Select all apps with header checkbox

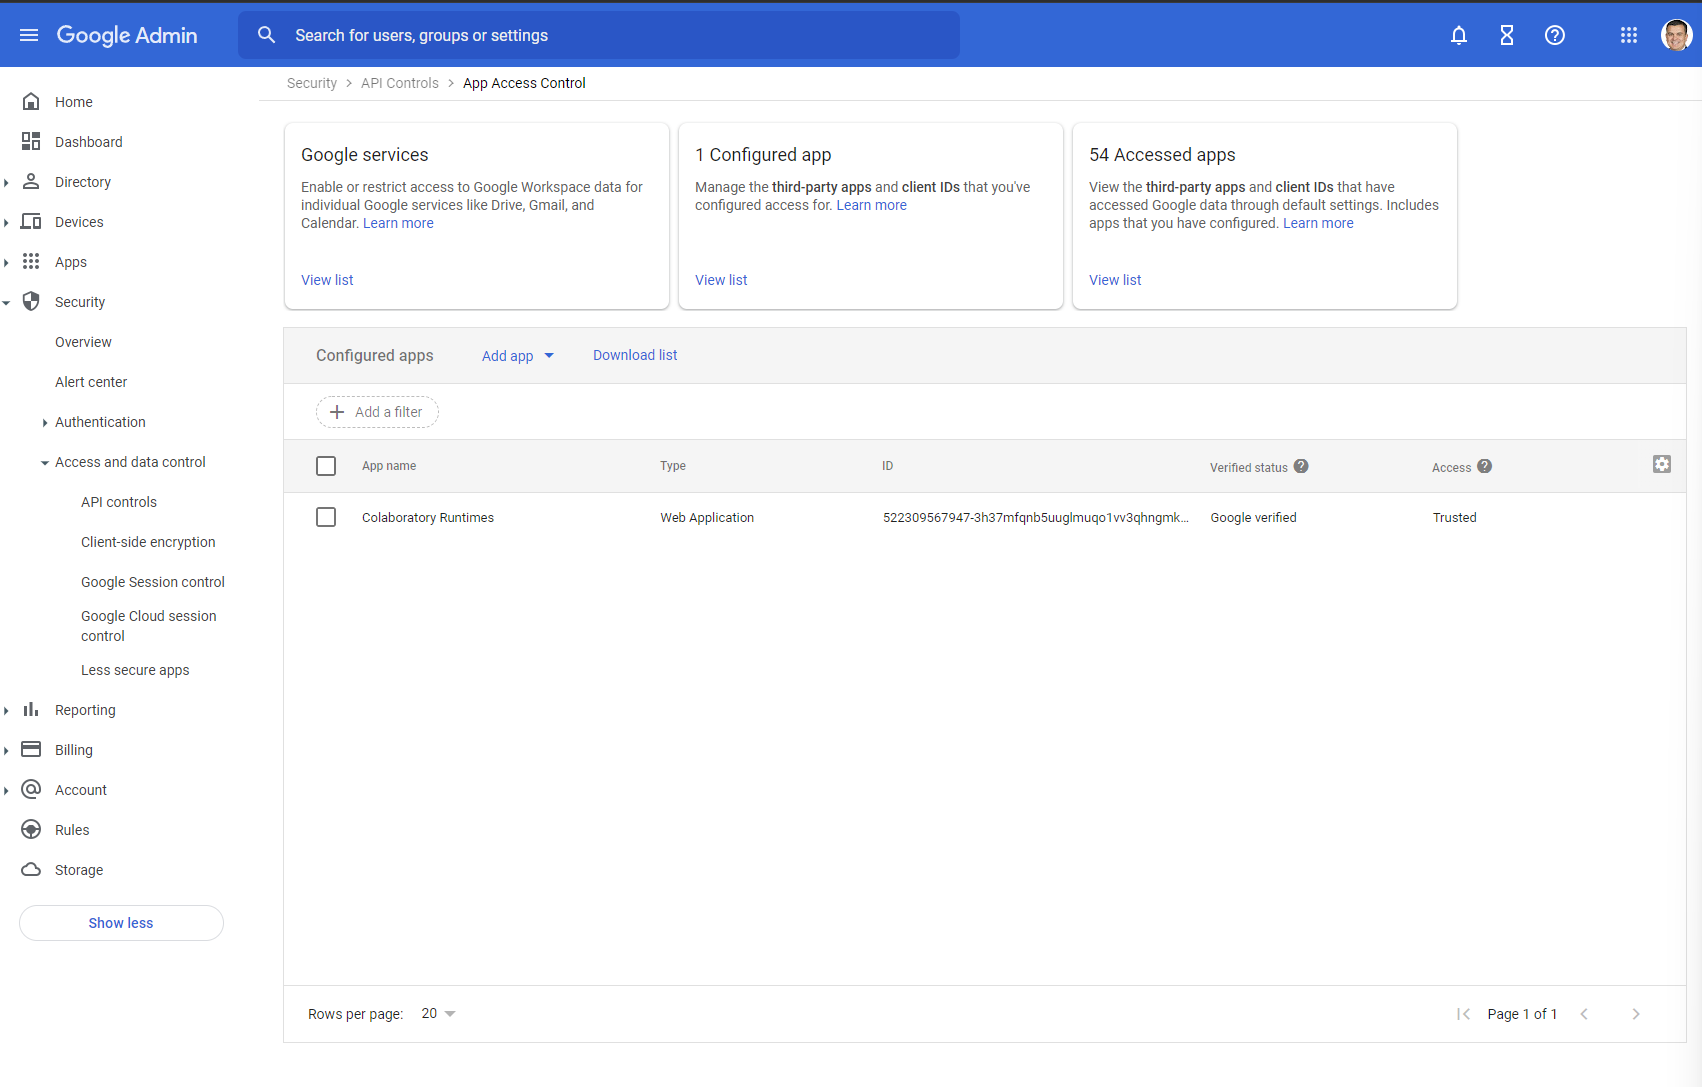click(326, 466)
